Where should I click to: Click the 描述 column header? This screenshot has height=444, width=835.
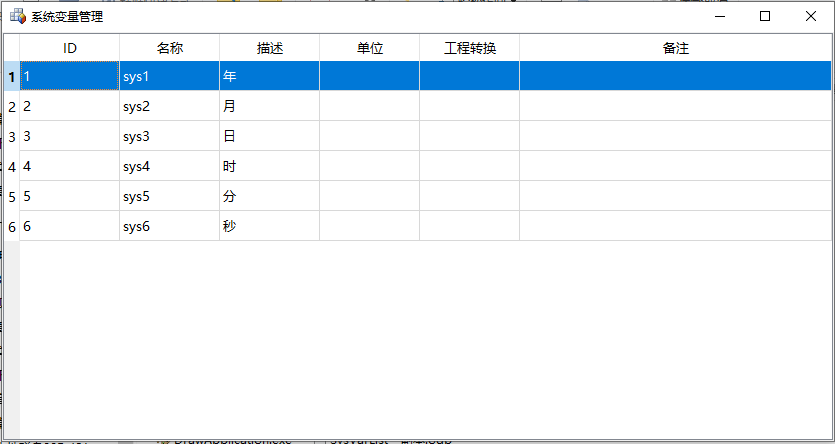[x=270, y=48]
